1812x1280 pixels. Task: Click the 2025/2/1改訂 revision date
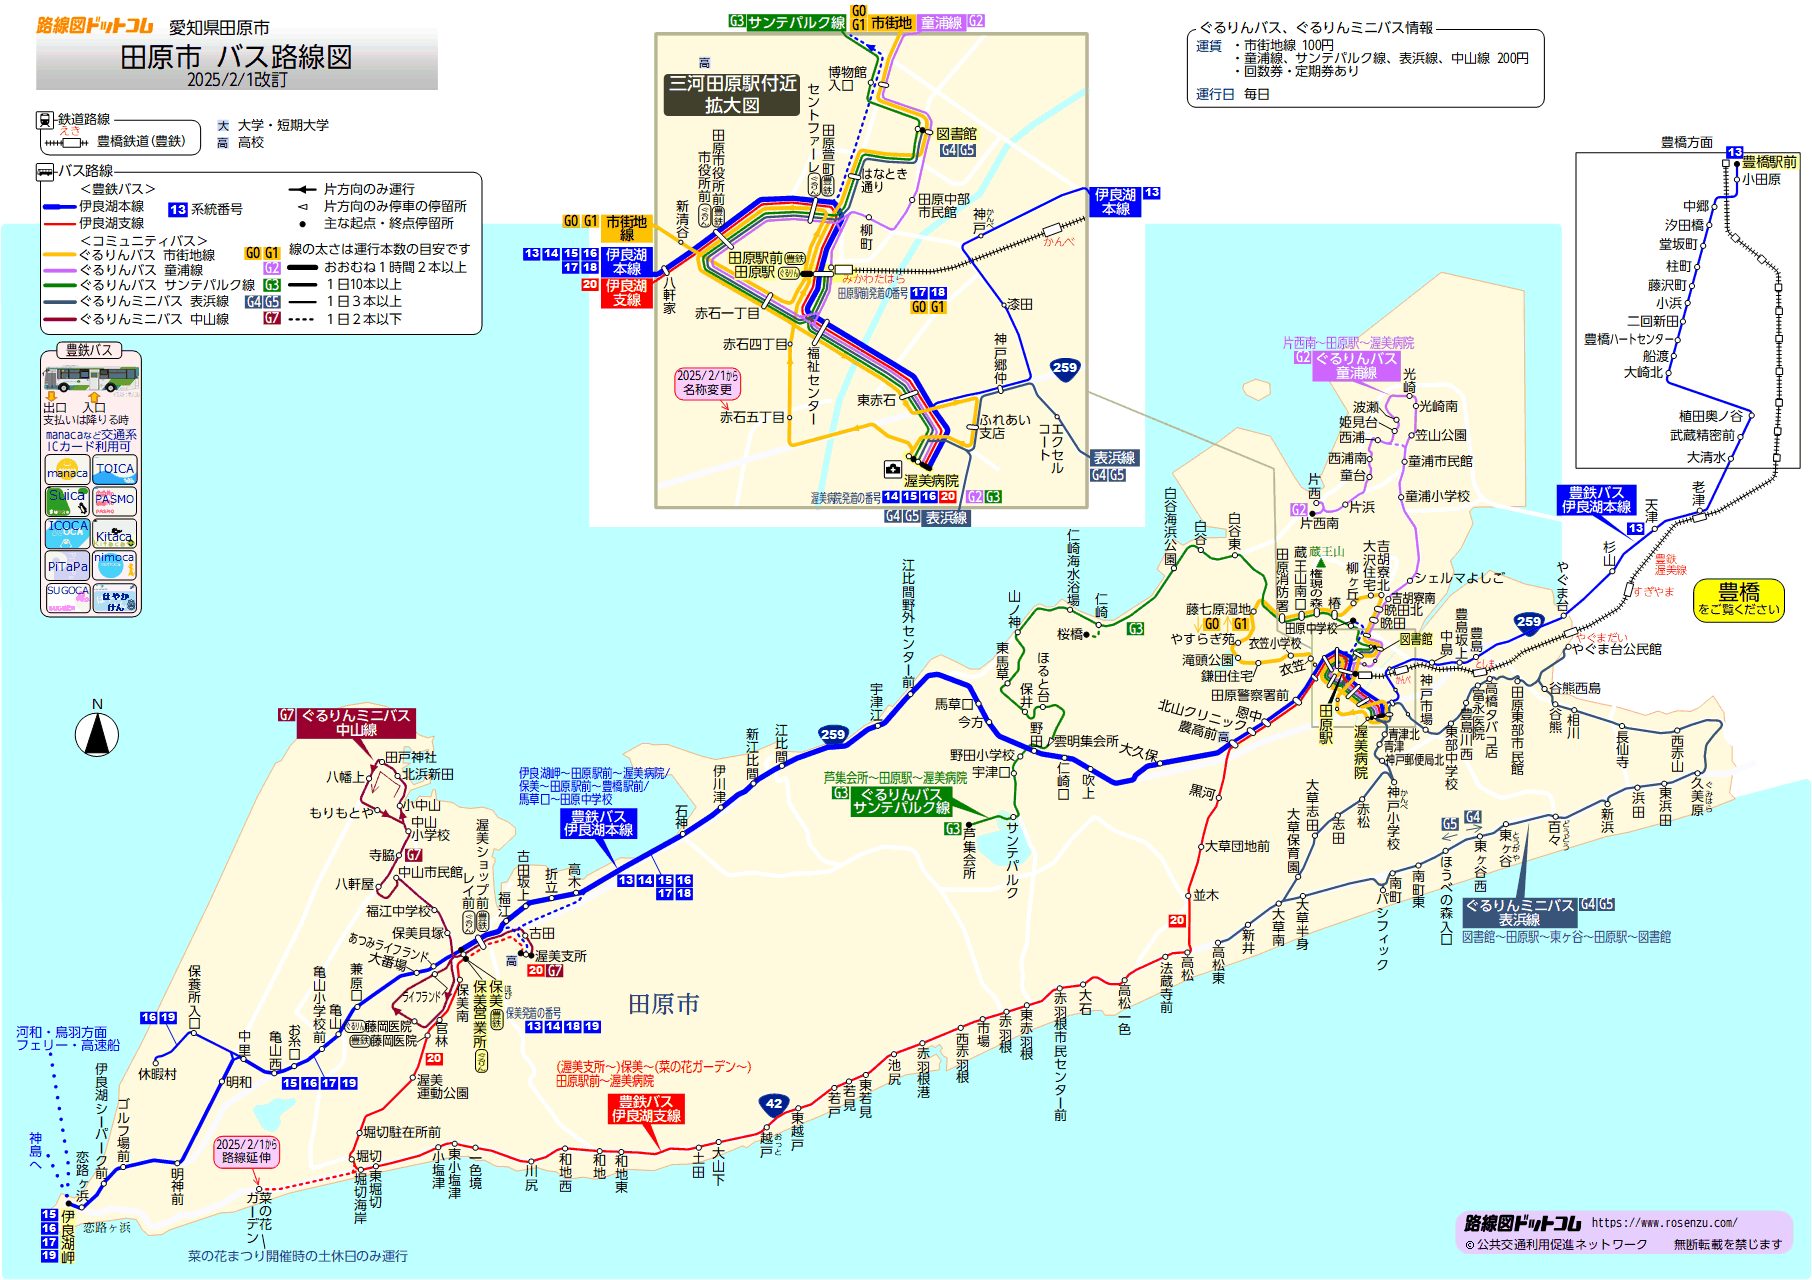[237, 80]
